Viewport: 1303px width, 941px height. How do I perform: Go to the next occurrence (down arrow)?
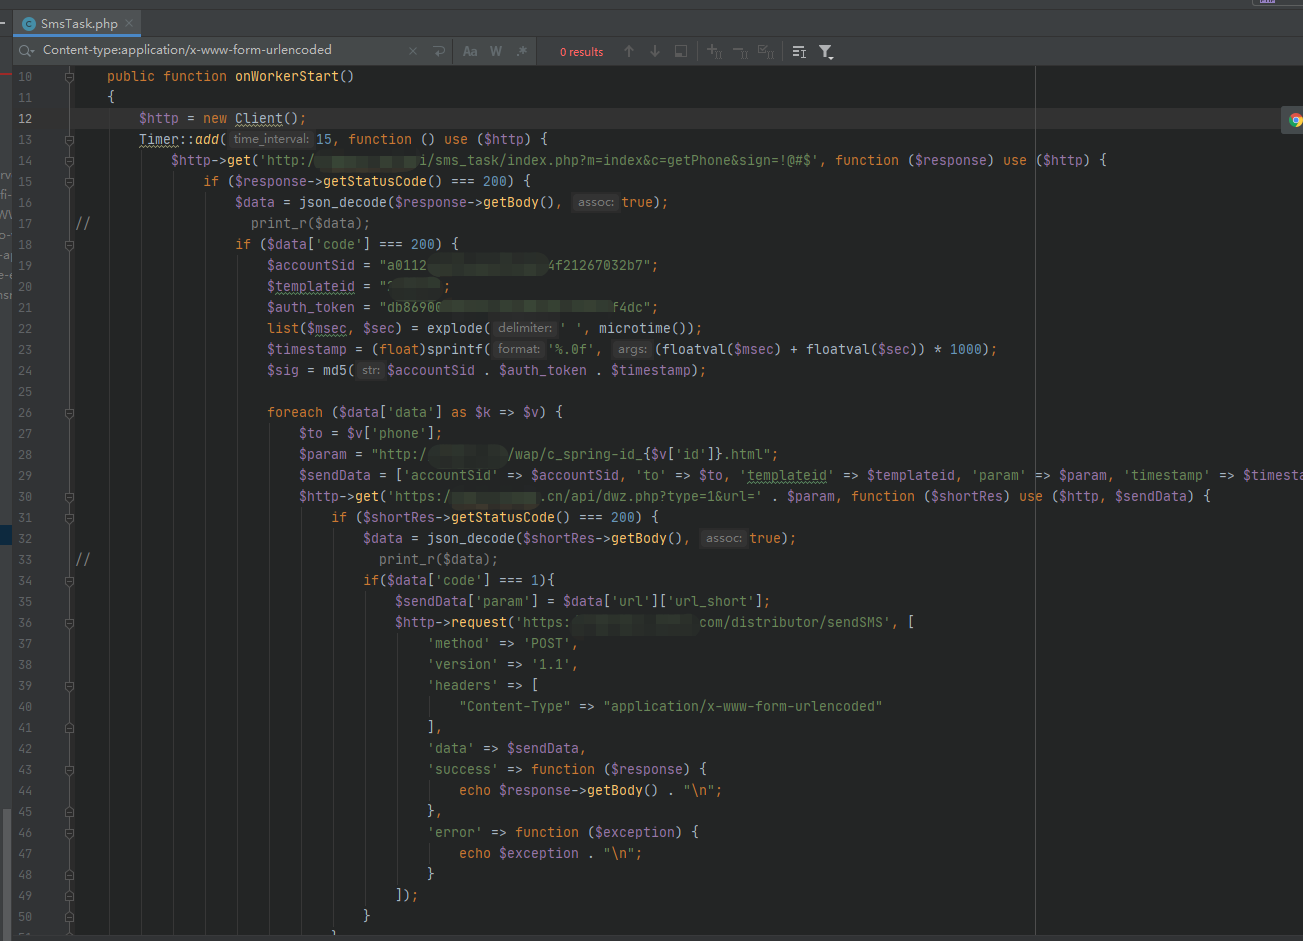tap(655, 51)
